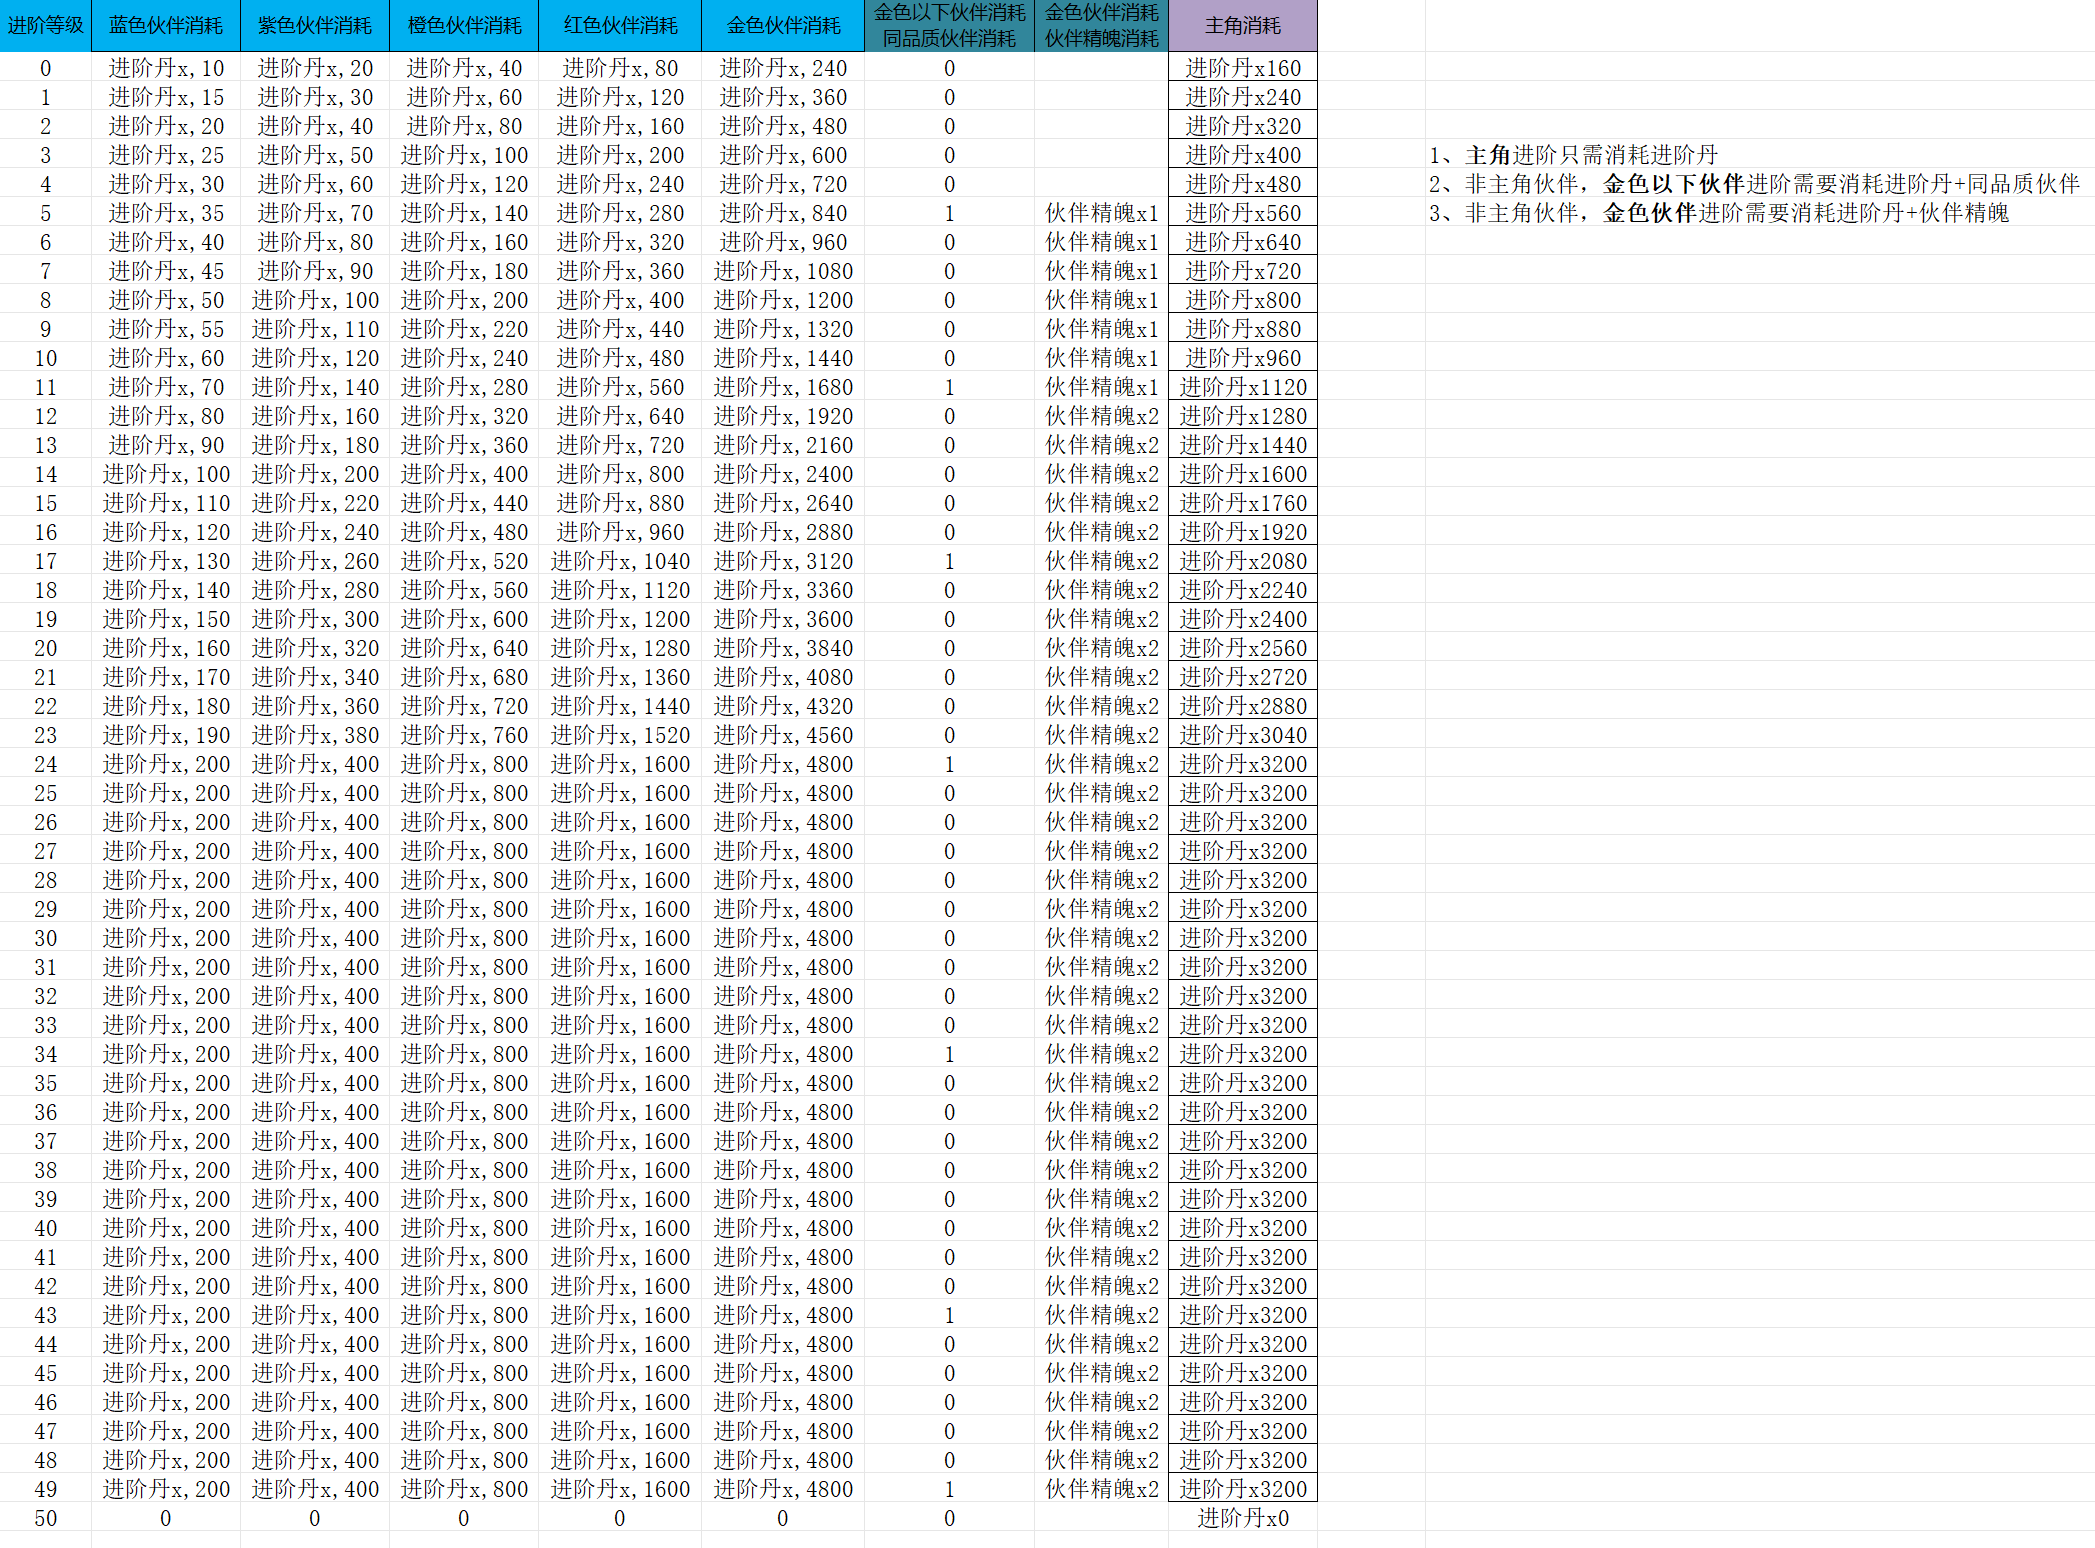Click 伙伴精魄x1 cell in row 5

click(1101, 213)
